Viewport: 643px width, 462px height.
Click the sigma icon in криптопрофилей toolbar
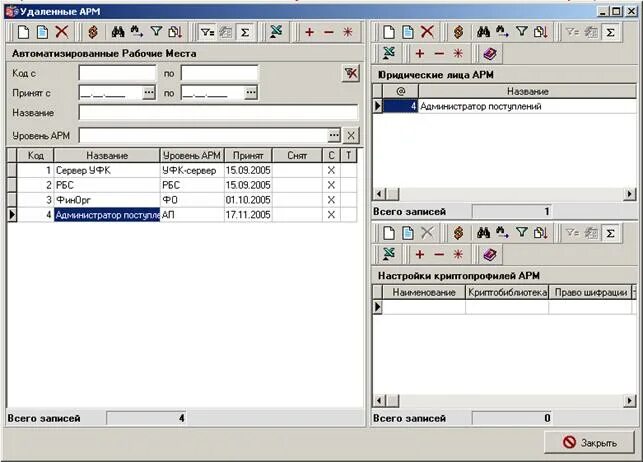coord(610,233)
